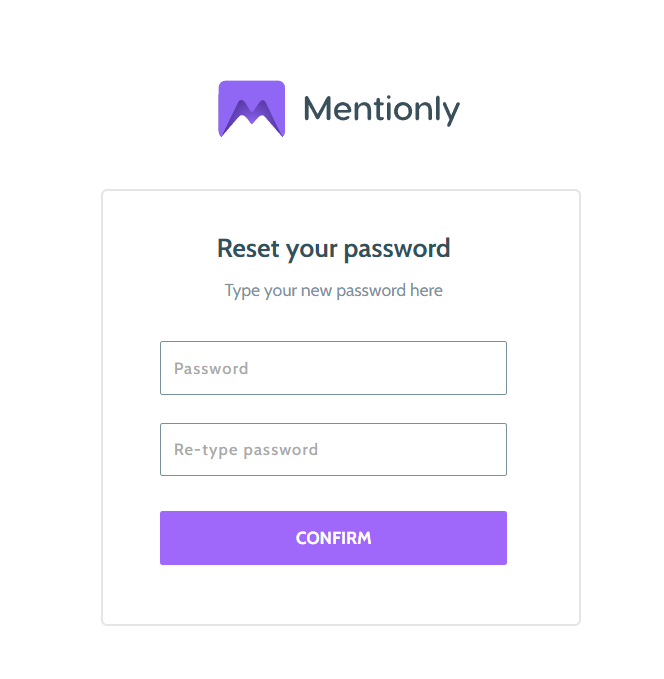This screenshot has height=679, width=664.
Task: Submit the form with the CONFIRM label
Action: tap(334, 538)
